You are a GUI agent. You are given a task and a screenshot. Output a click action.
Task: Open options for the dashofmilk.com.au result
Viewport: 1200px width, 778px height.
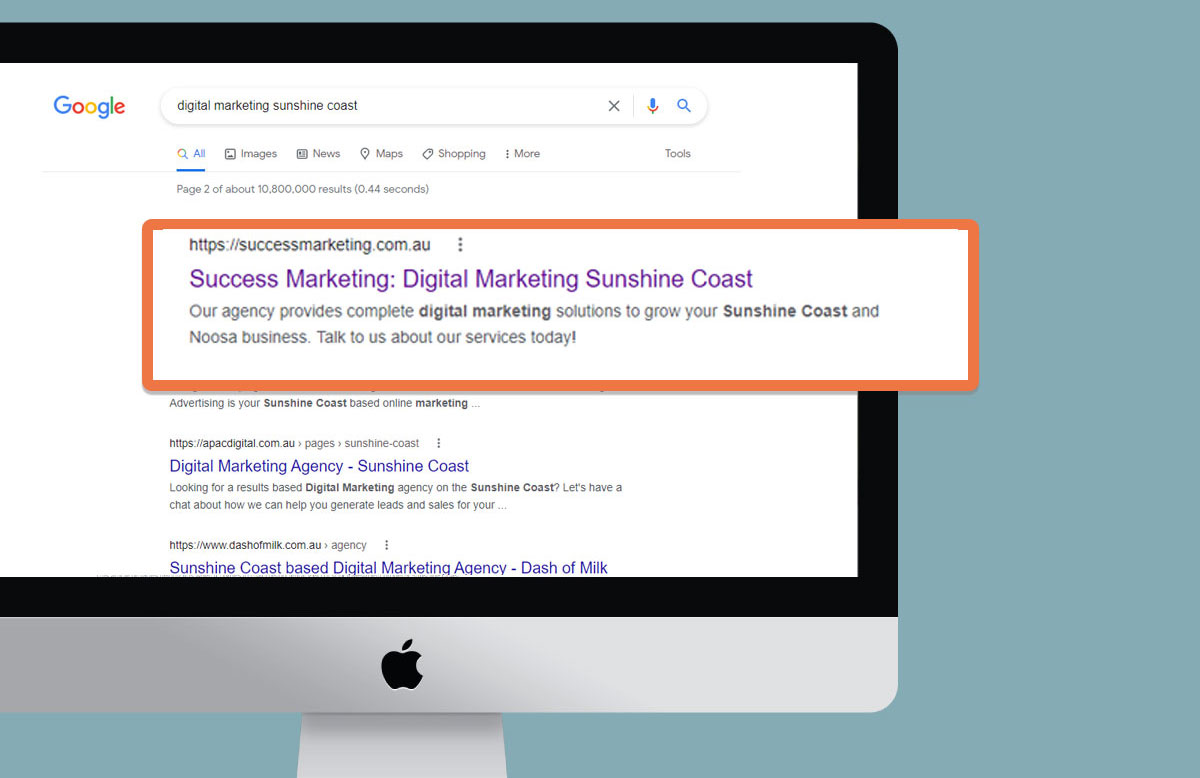pyautogui.click(x=386, y=545)
